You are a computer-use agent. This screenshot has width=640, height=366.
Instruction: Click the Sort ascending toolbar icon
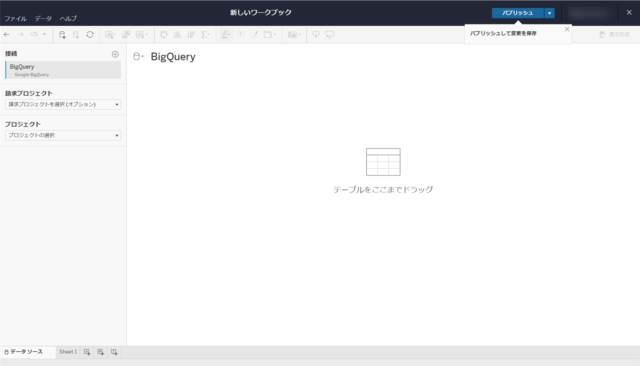tap(177, 35)
